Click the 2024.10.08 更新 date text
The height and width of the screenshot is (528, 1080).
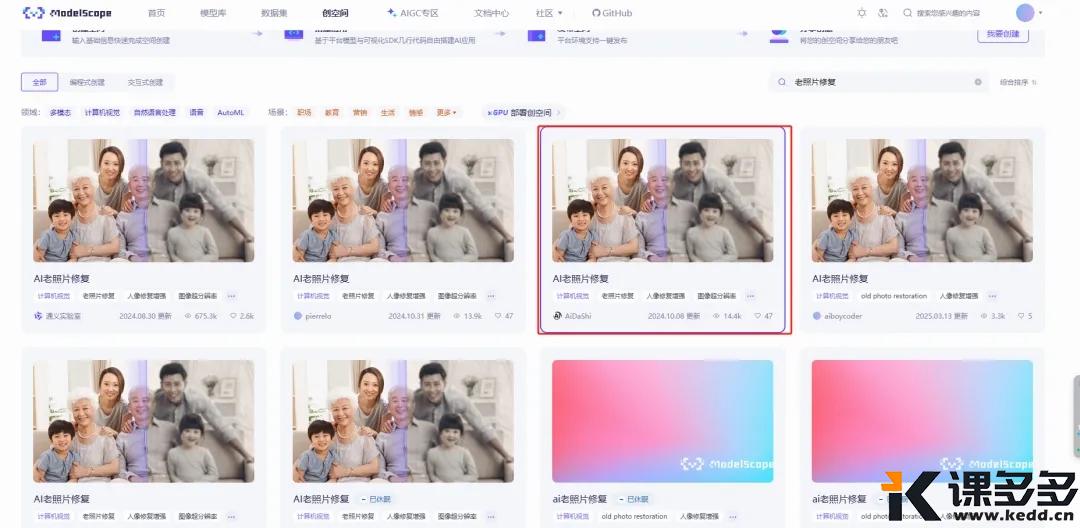(x=674, y=316)
